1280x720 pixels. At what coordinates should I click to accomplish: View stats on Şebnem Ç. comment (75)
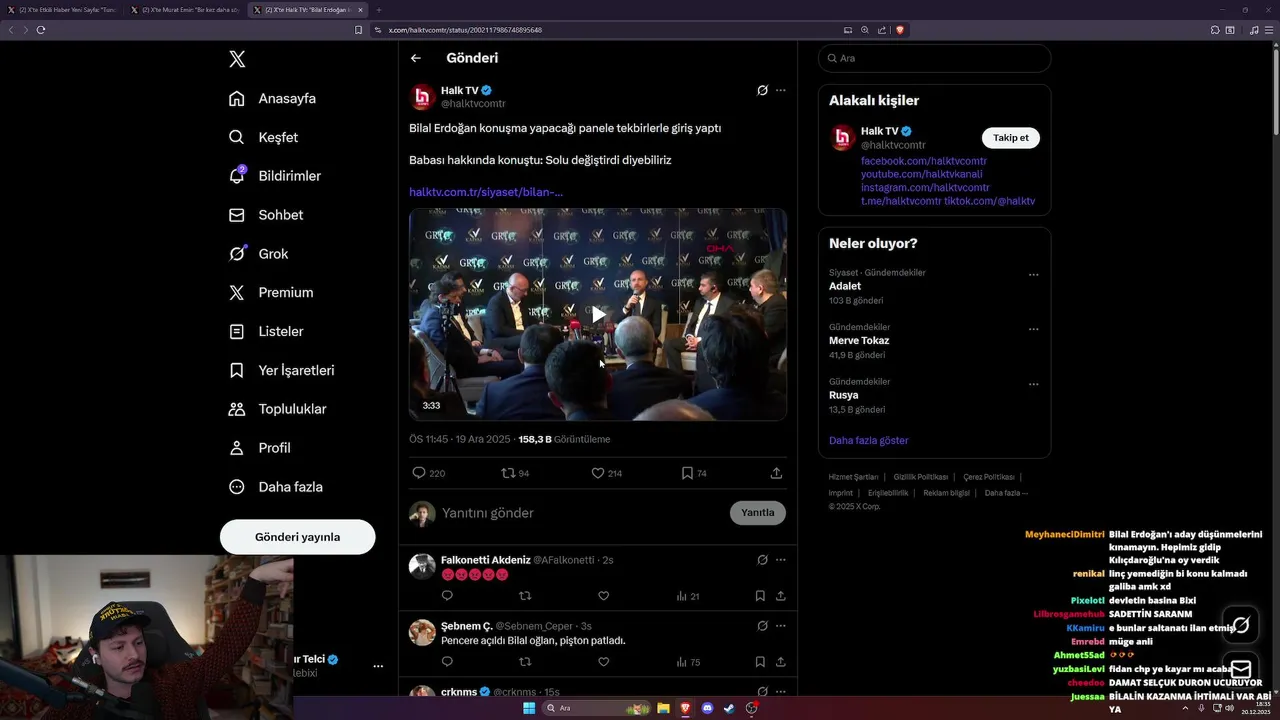(688, 662)
